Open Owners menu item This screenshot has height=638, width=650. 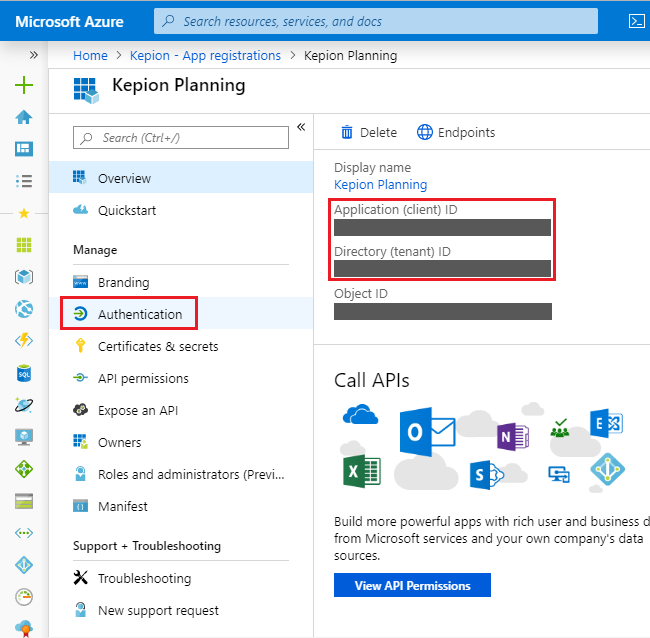point(181,442)
